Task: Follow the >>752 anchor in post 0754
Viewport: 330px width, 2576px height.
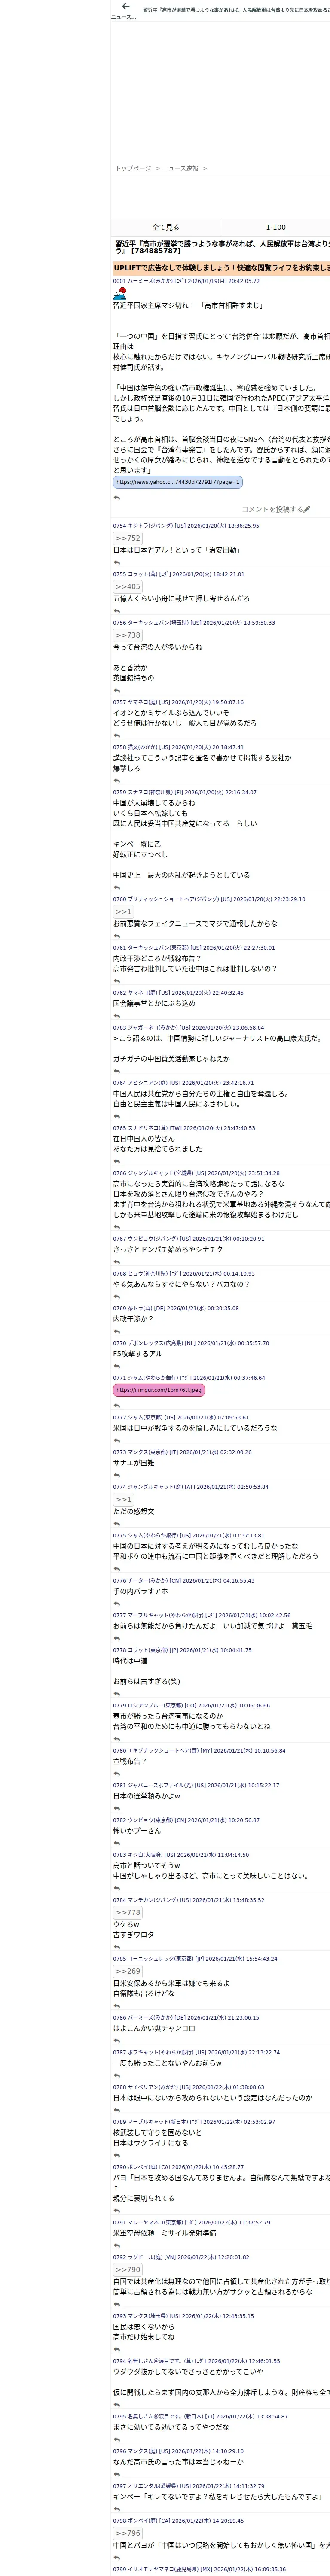Action: [x=127, y=538]
